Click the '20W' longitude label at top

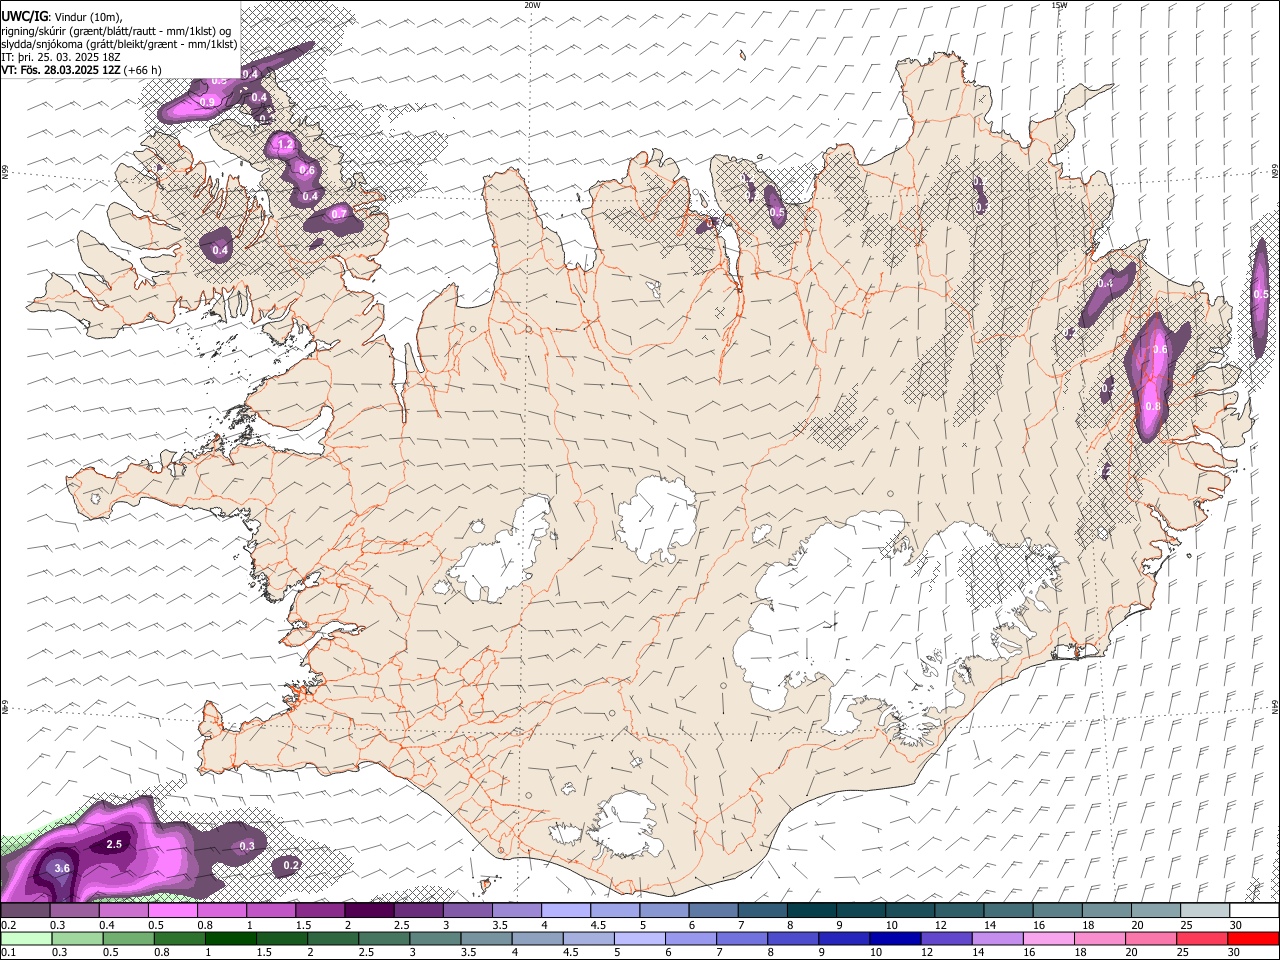(x=532, y=5)
